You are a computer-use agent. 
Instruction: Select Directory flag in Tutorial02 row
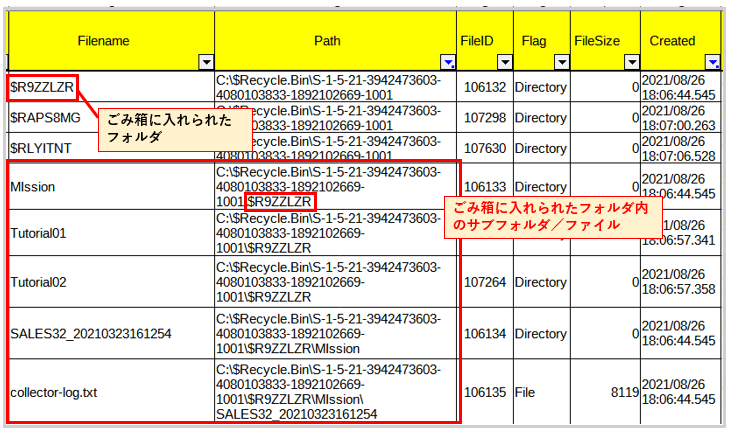click(542, 282)
